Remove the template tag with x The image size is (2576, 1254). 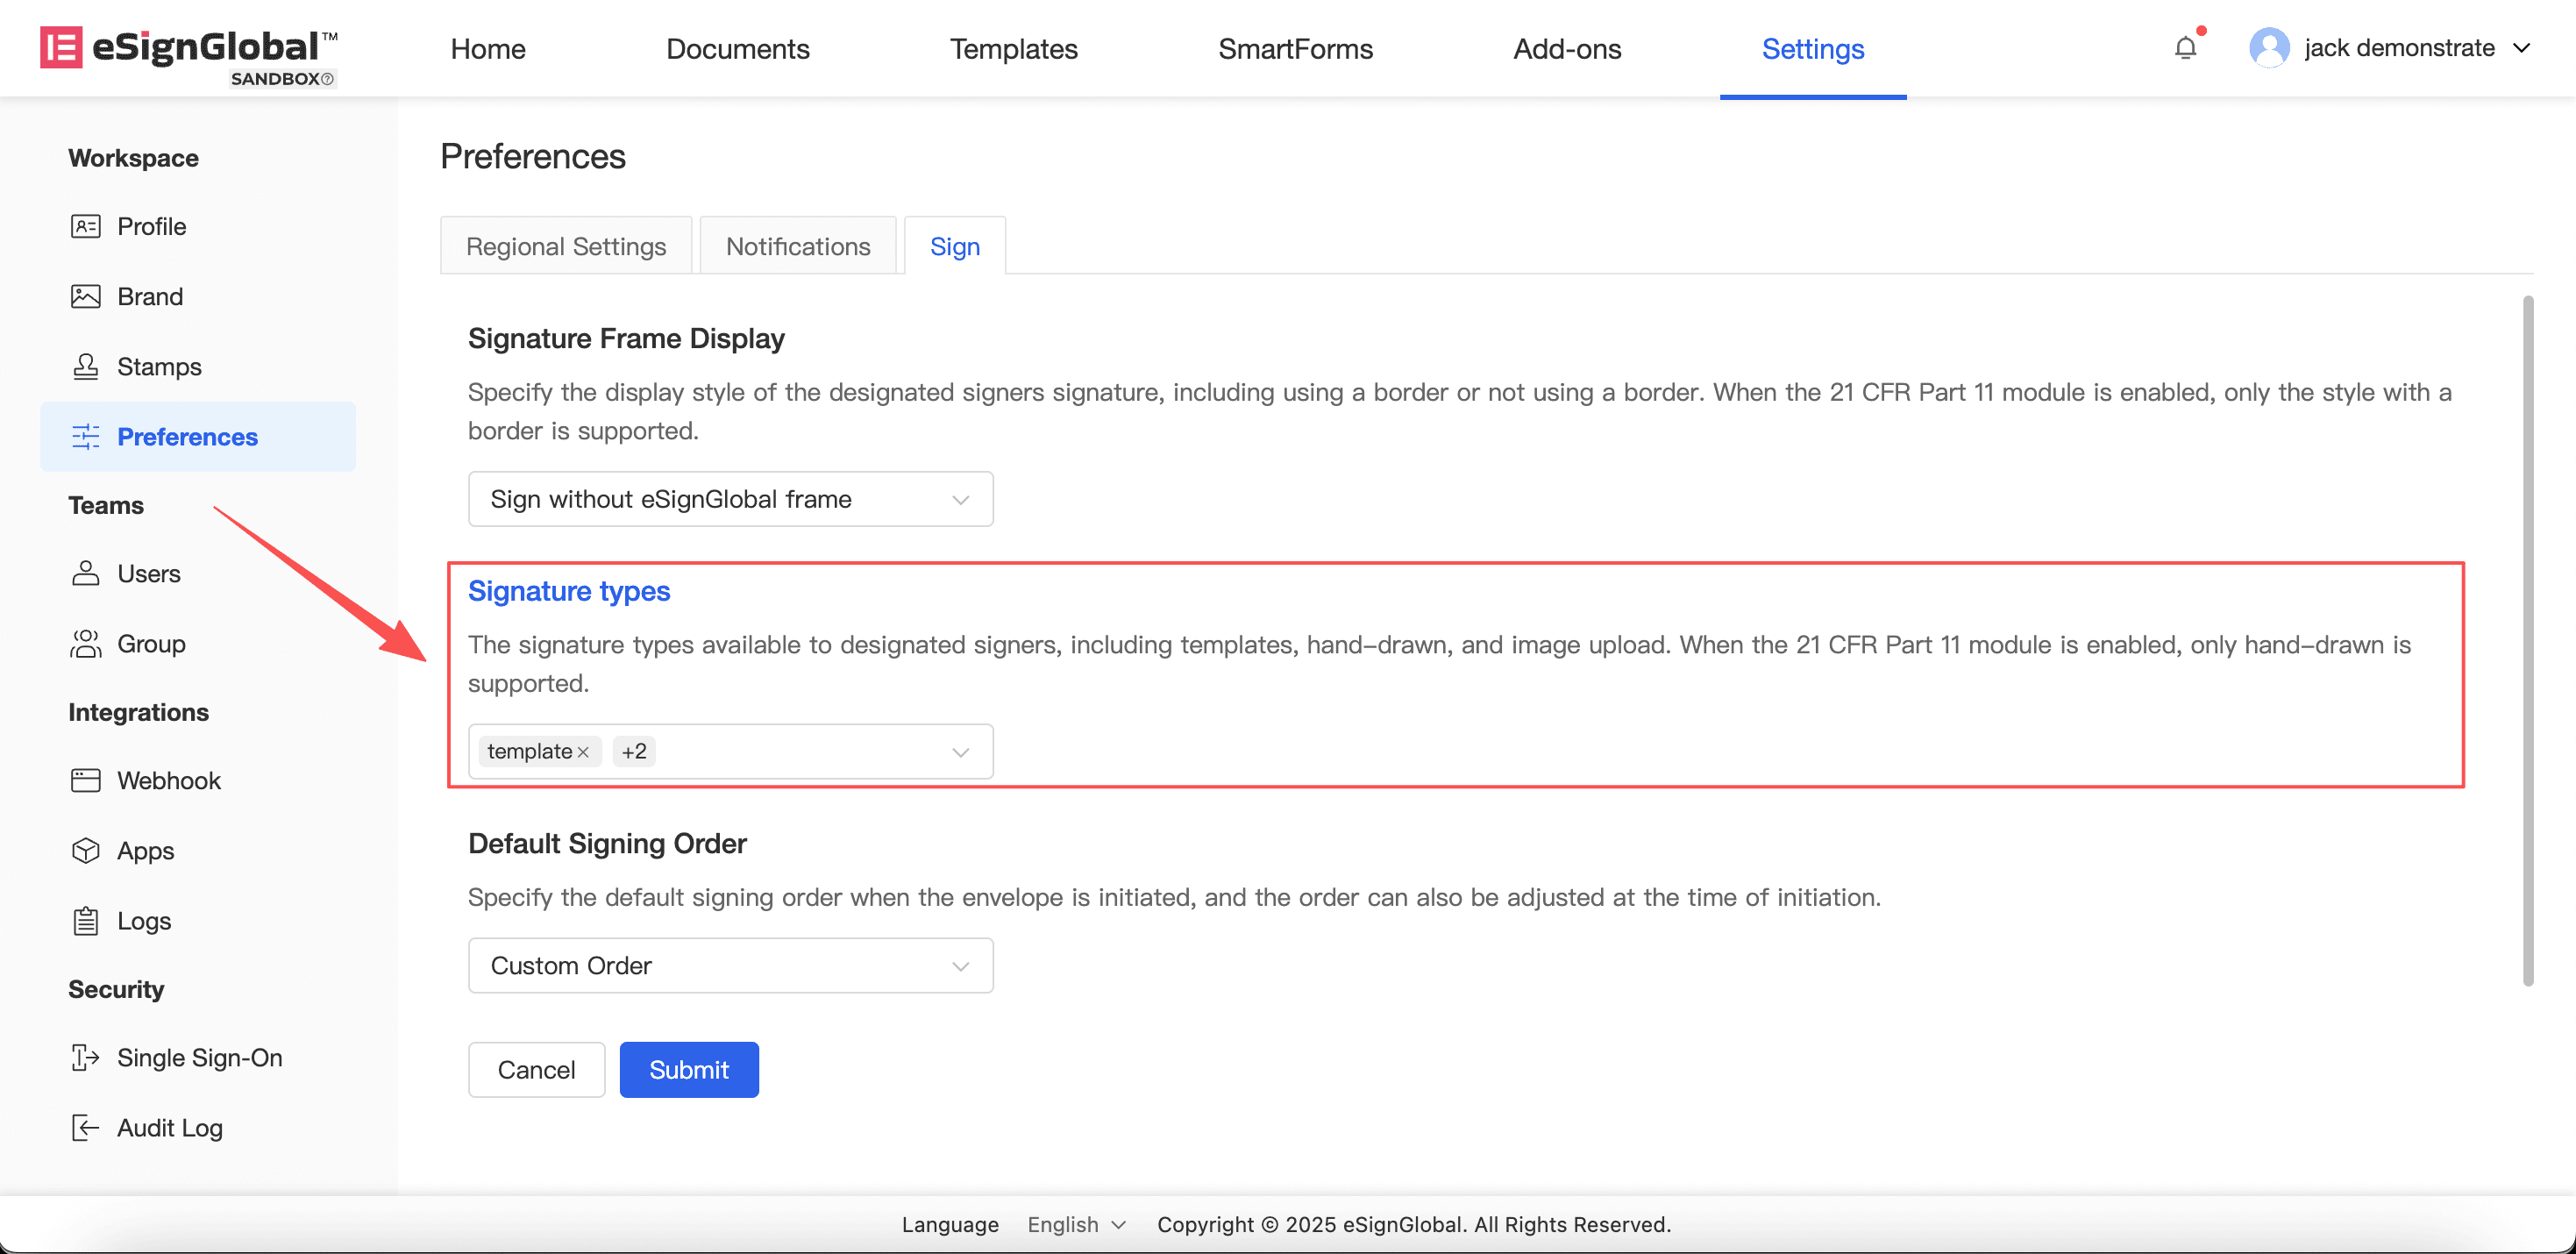tap(583, 752)
